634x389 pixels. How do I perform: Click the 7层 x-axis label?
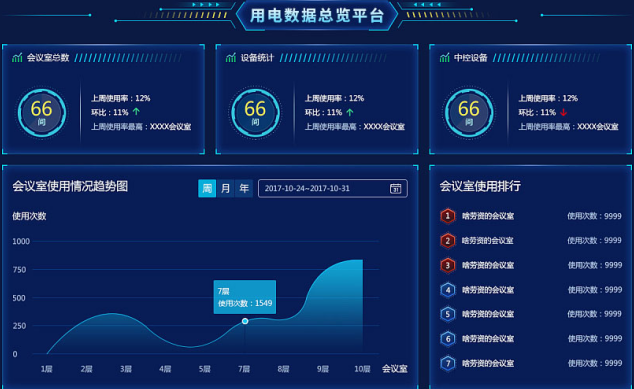[244, 369]
